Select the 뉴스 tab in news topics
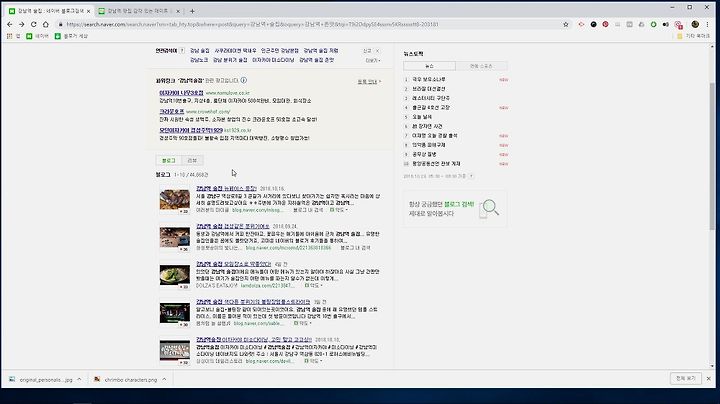Image resolution: width=720 pixels, height=404 pixels. tap(429, 66)
